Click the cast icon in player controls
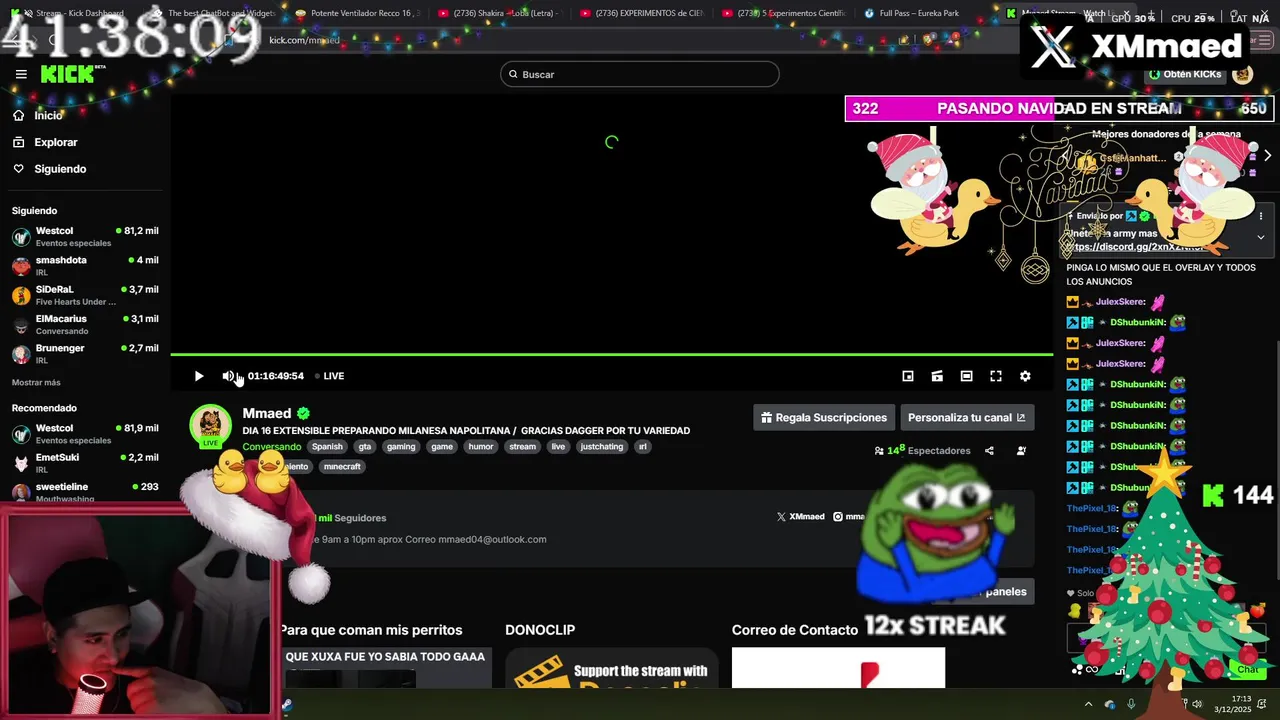Viewport: 1280px width, 720px height. [937, 376]
